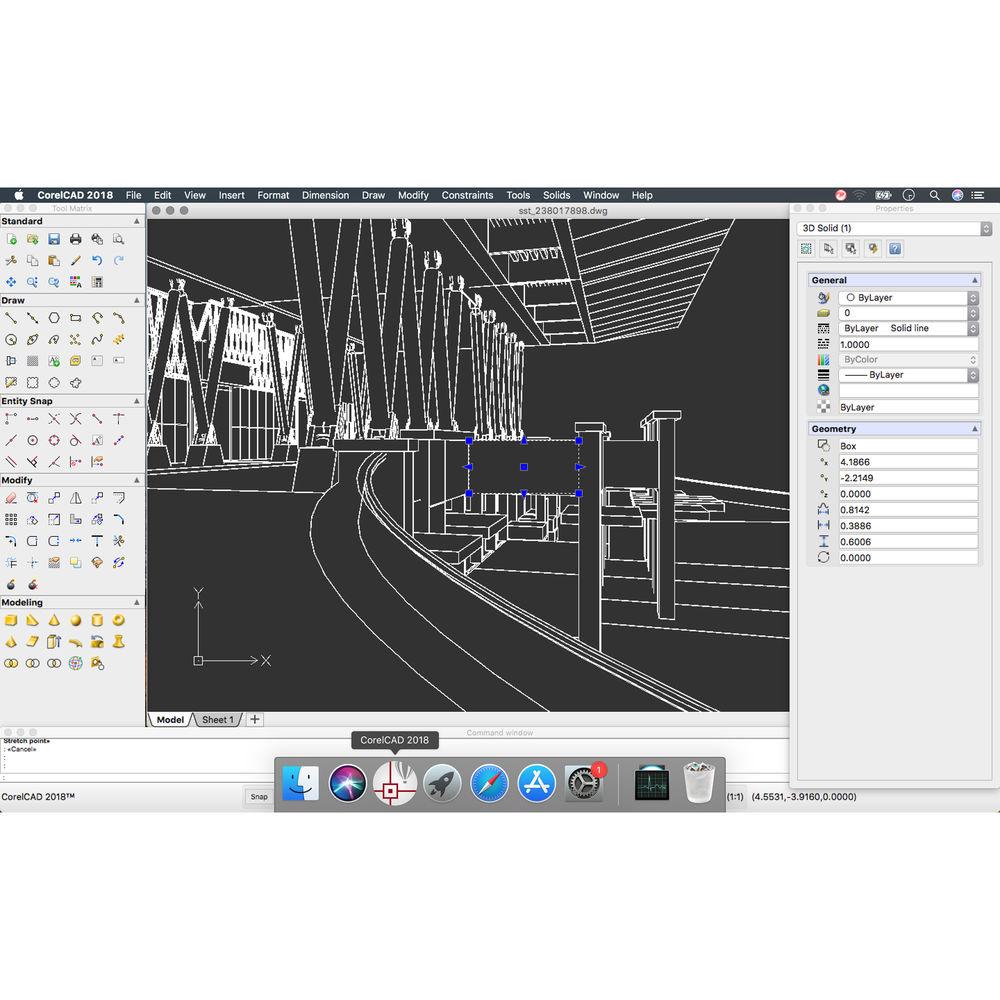
Task: Pick the Cylinder tool in Modeling panel
Action: 96,620
